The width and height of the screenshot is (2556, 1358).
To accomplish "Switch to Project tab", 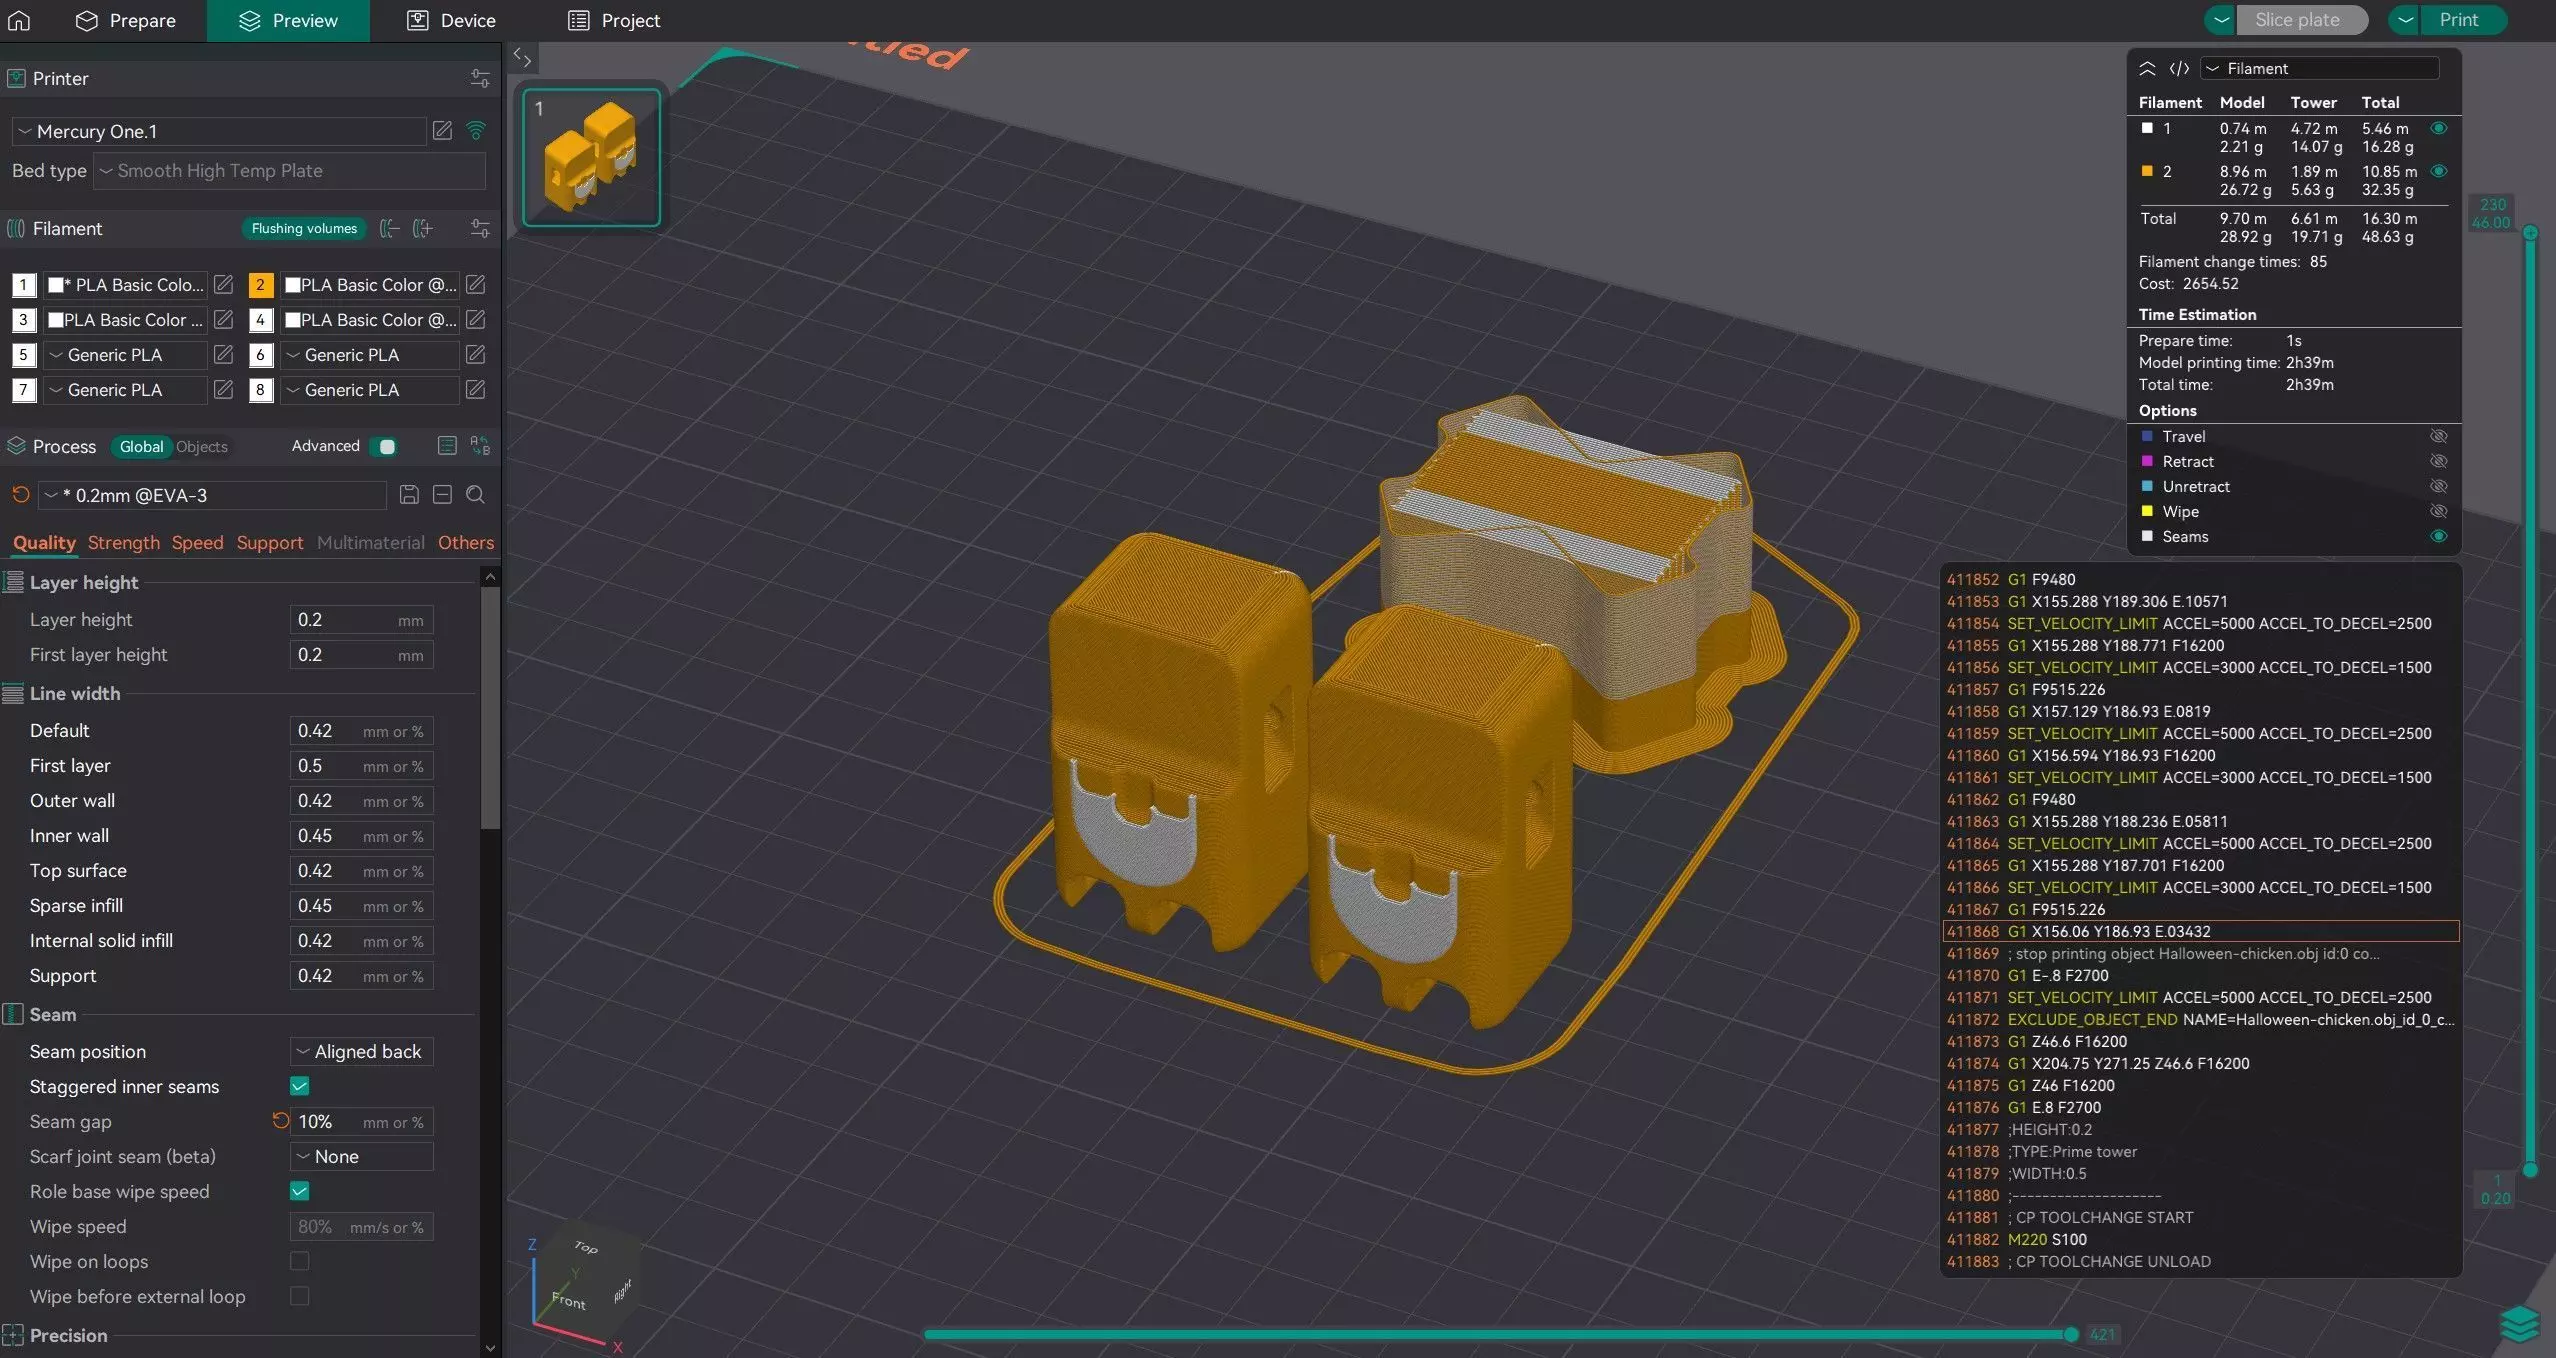I will 614,20.
